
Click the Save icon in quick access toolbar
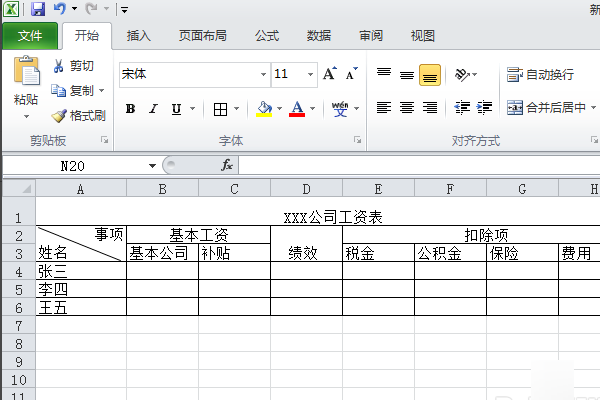[x=38, y=8]
